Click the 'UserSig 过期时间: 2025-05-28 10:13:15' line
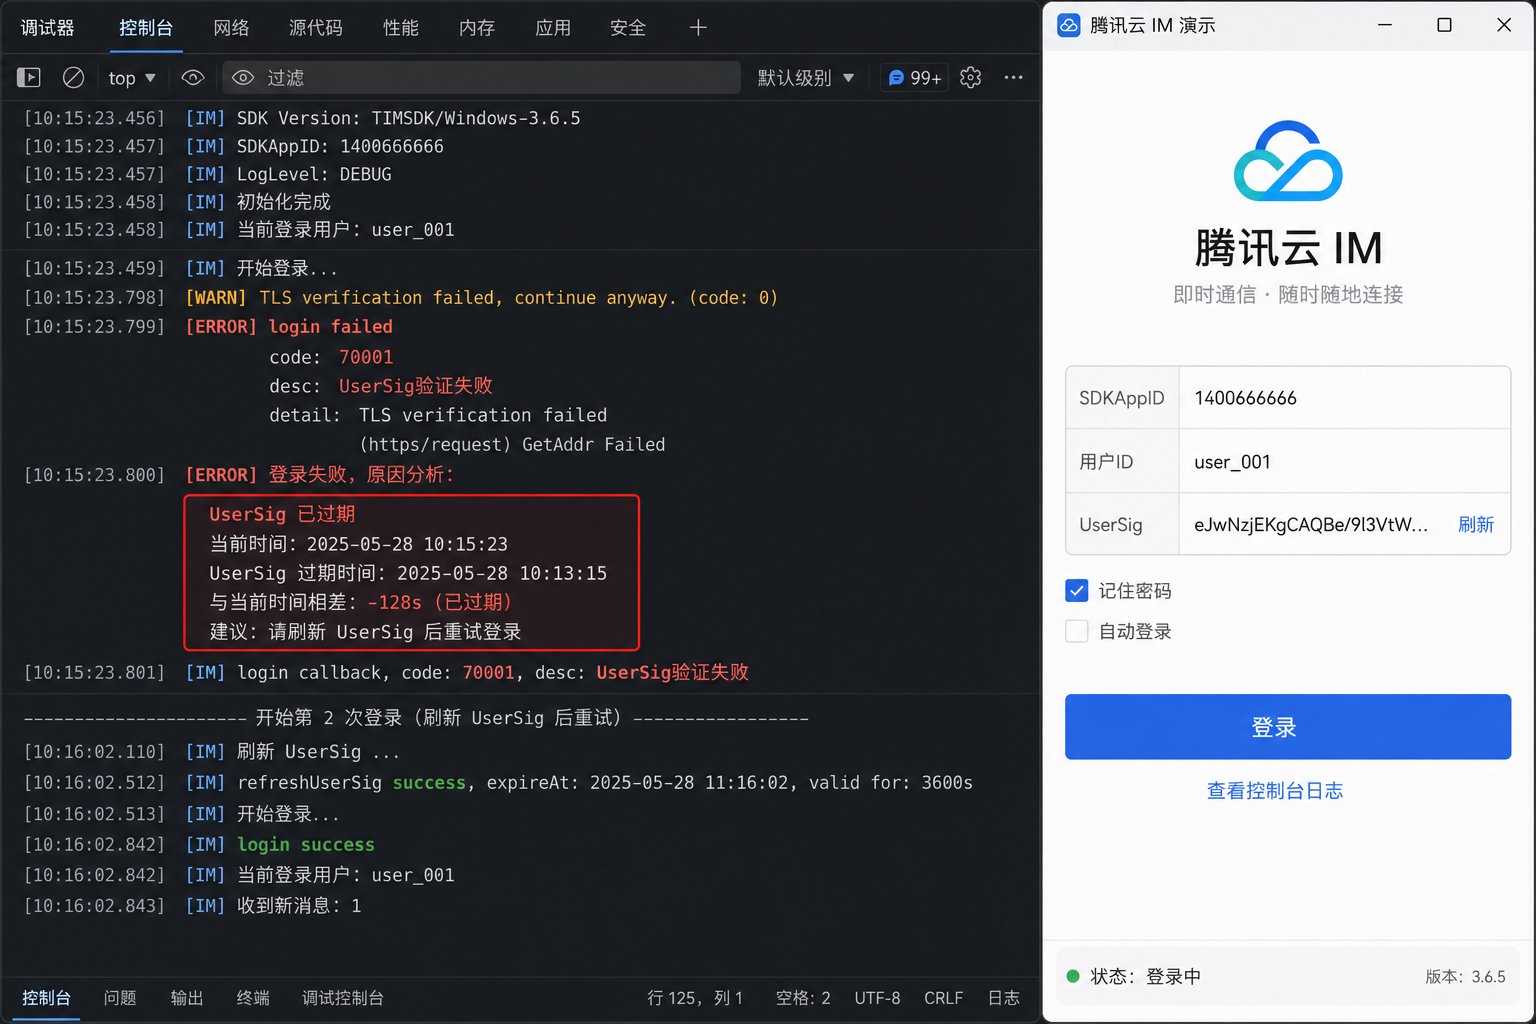Viewport: 1536px width, 1024px height. pyautogui.click(x=408, y=573)
